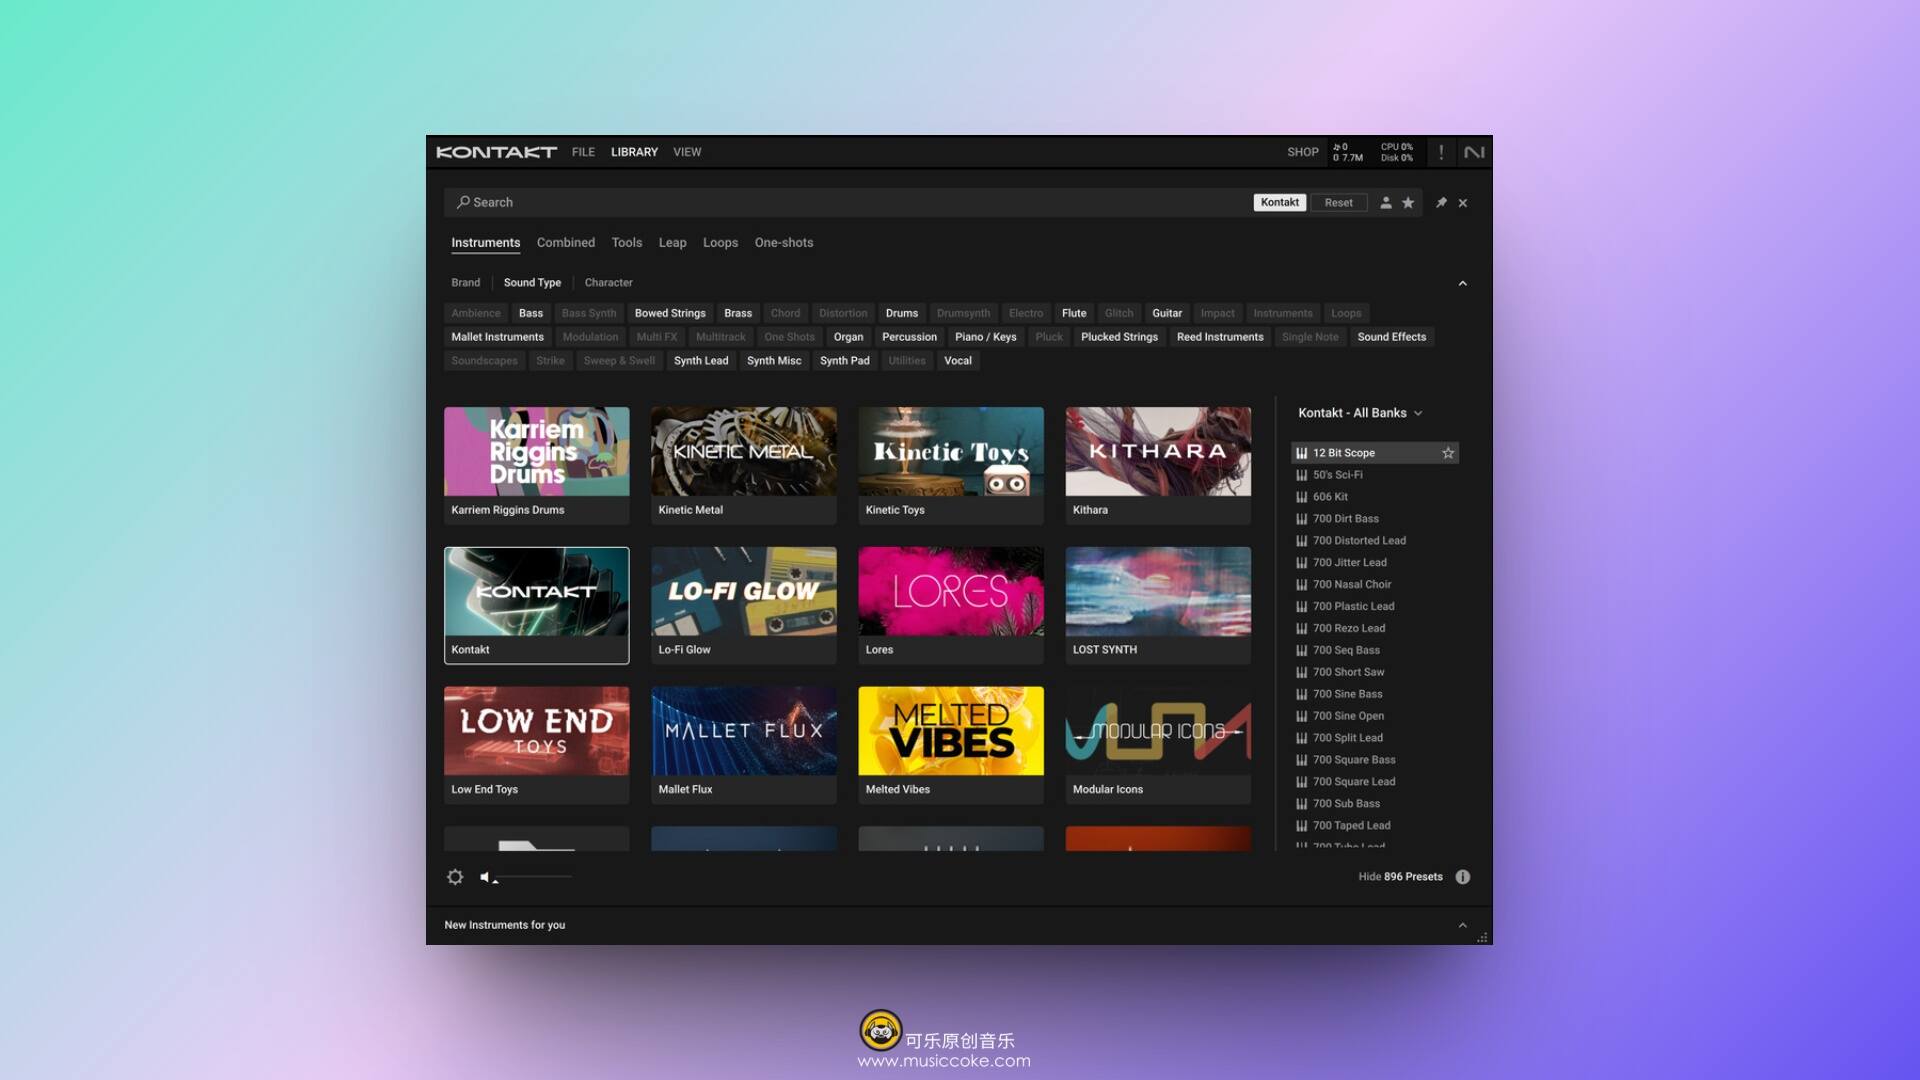Open the FILE menu
Screen dimensions: 1920x1080
tap(583, 152)
